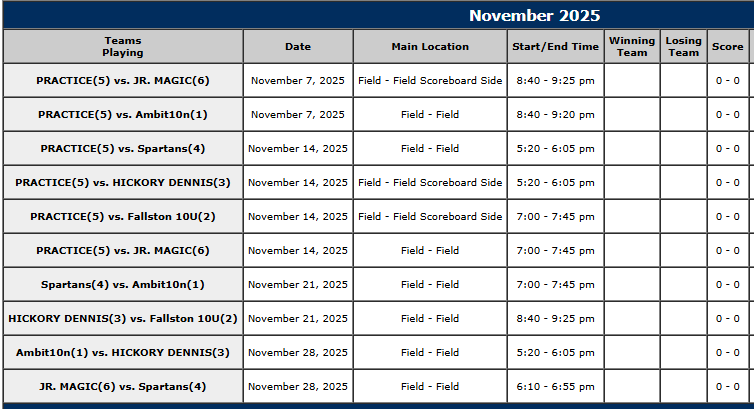Select Ambit10n(1) vs. HICKORY DENNIS(3) game
The image size is (754, 409).
[123, 352]
